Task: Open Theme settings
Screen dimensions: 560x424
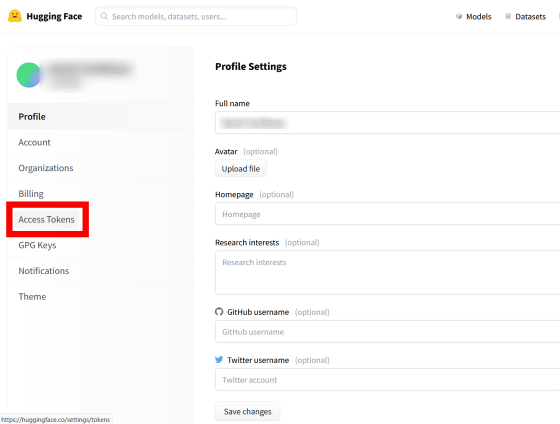Action: click(x=101, y=296)
